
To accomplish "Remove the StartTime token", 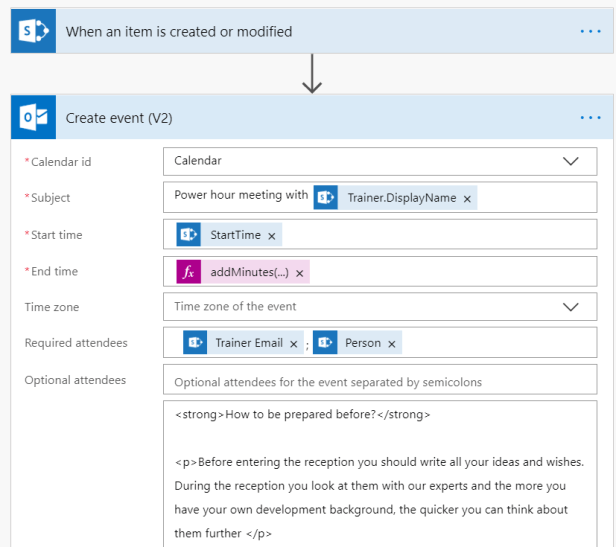I will pos(272,236).
